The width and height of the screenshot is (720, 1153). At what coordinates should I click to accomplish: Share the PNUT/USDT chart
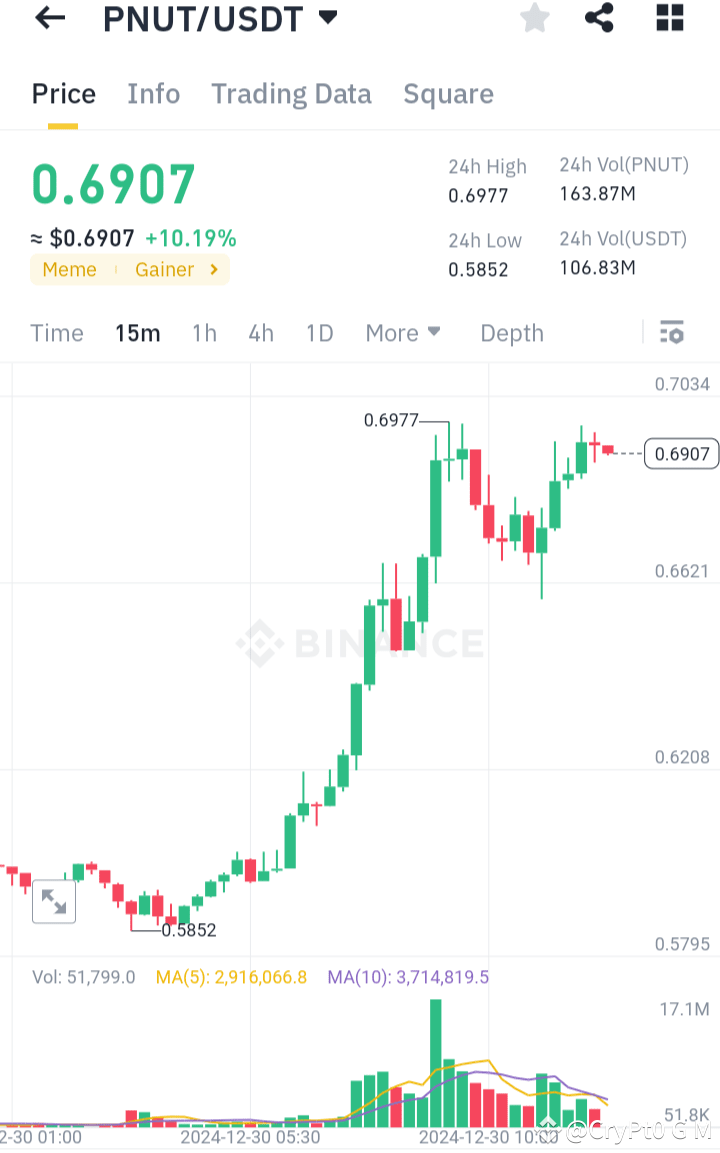click(x=599, y=18)
